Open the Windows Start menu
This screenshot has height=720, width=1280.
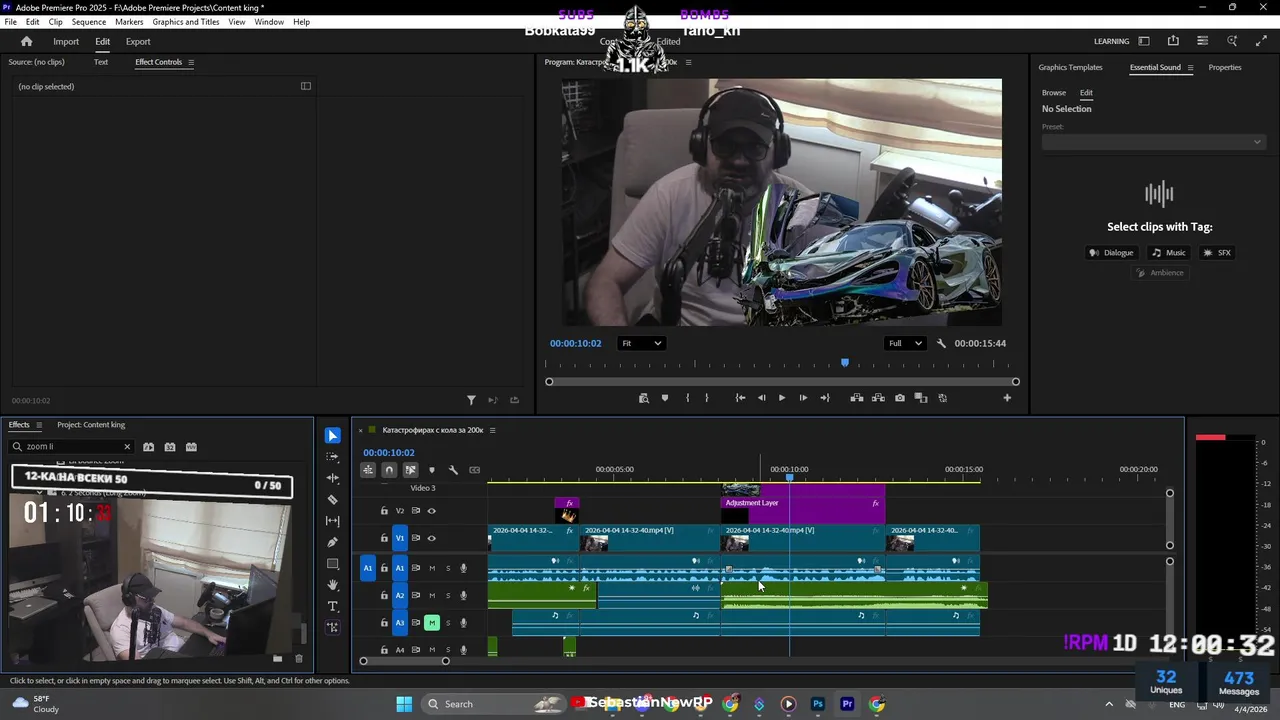point(404,704)
